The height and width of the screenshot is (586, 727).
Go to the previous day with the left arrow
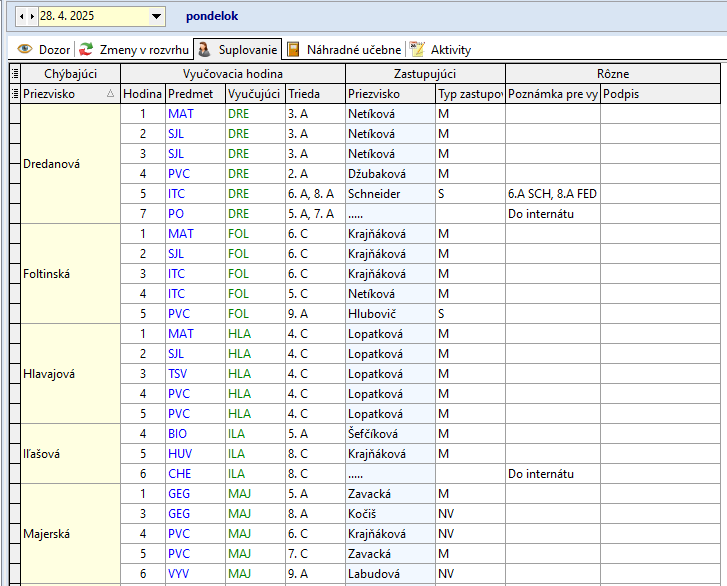pos(21,17)
